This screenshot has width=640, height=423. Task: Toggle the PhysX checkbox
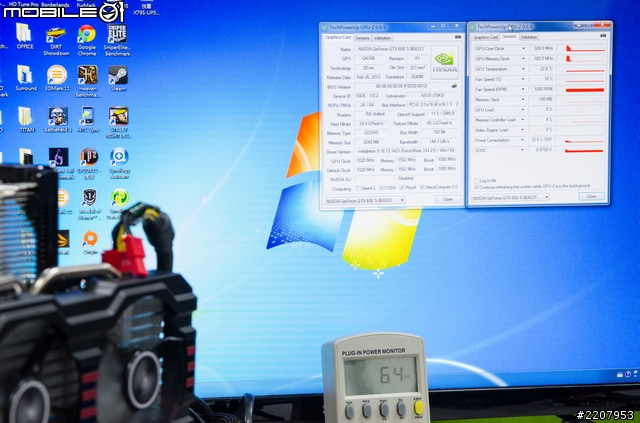tap(402, 187)
